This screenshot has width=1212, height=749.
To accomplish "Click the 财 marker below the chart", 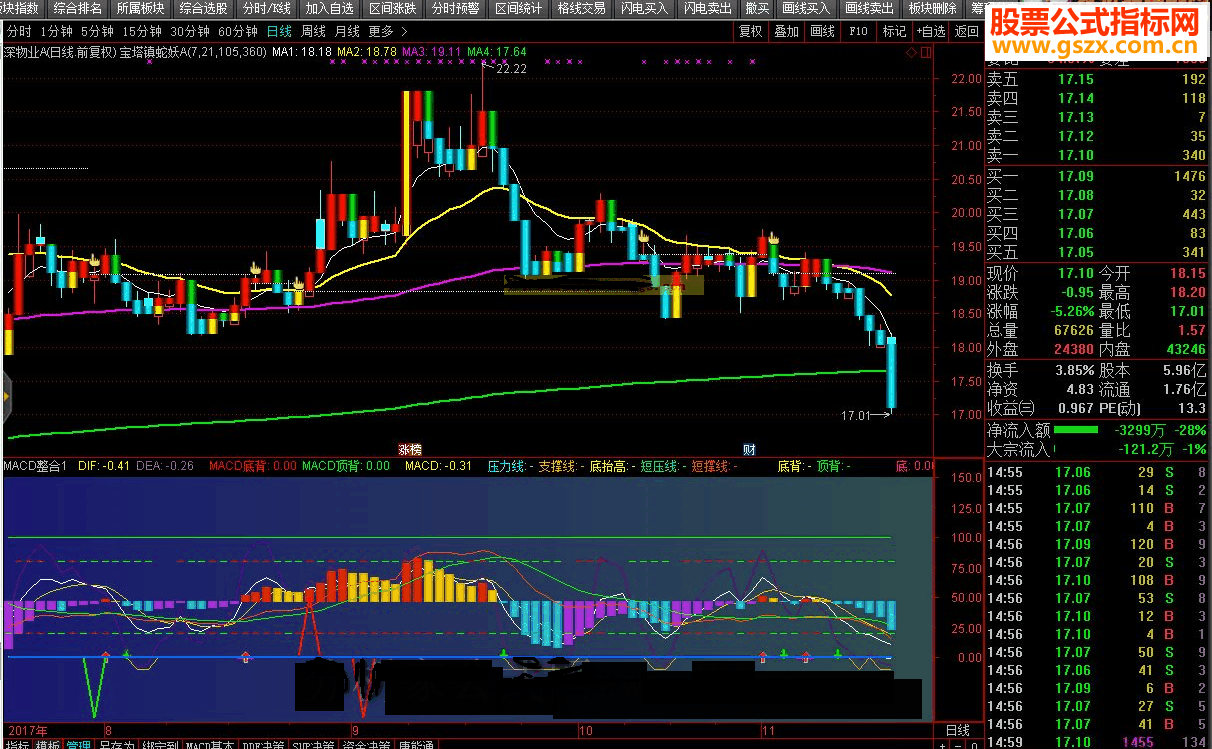I will click(748, 449).
